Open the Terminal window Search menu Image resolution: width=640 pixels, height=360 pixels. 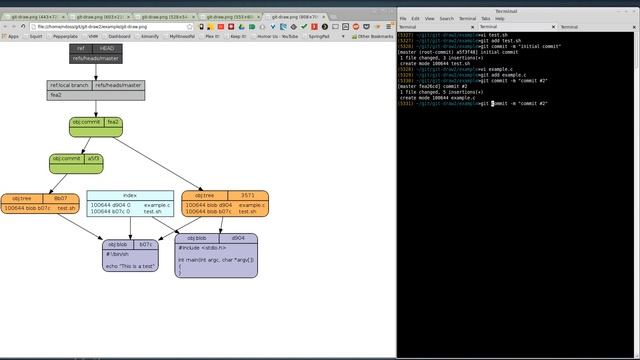pos(447,19)
